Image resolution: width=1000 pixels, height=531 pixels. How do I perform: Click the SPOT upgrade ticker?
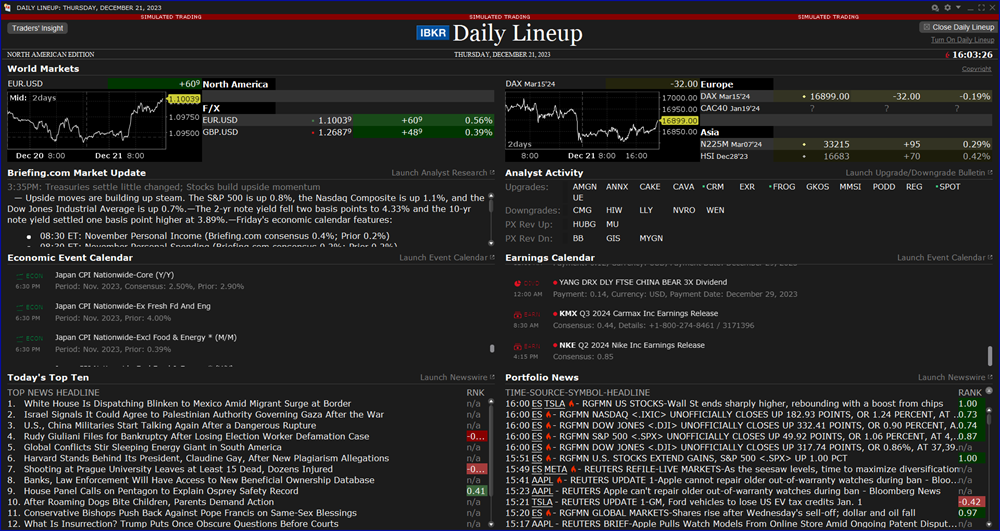(950, 187)
